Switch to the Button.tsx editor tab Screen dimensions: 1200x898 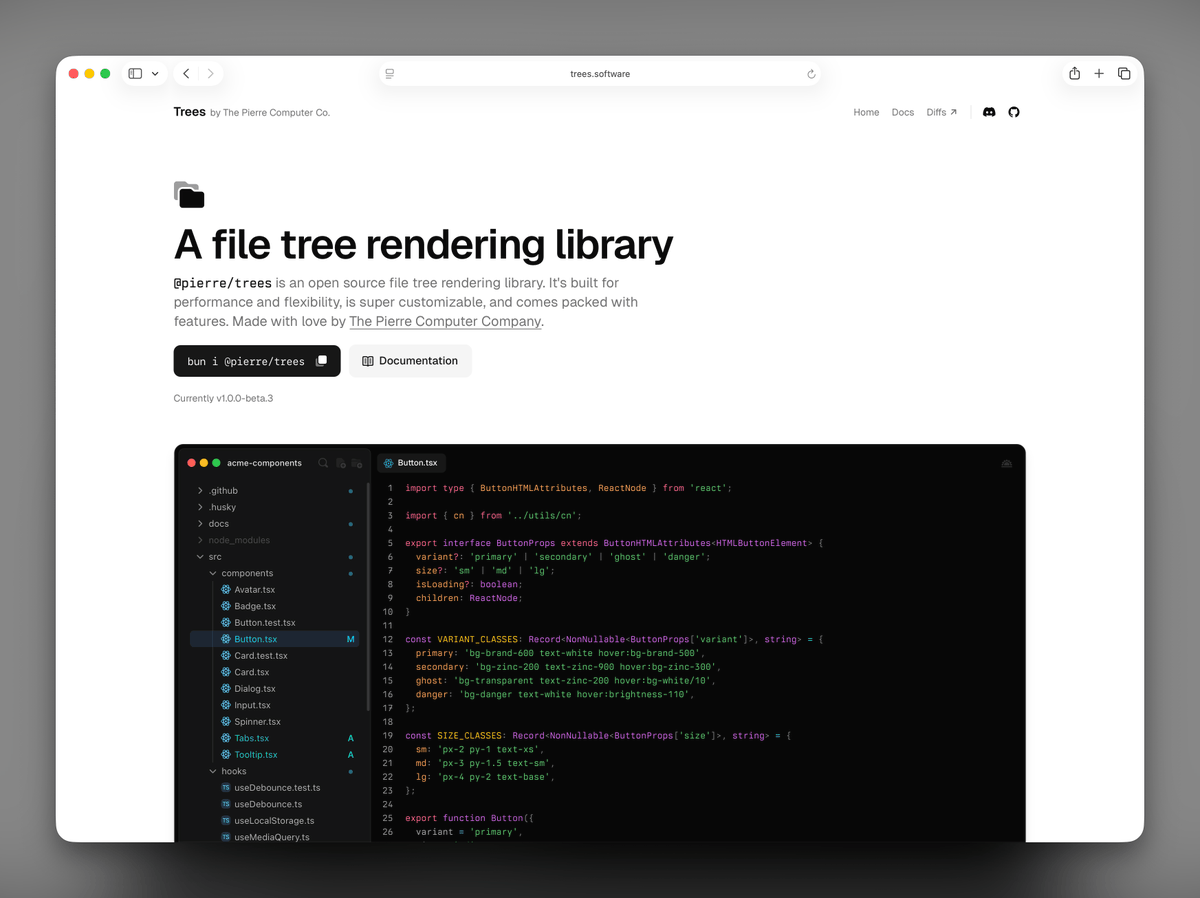[411, 463]
